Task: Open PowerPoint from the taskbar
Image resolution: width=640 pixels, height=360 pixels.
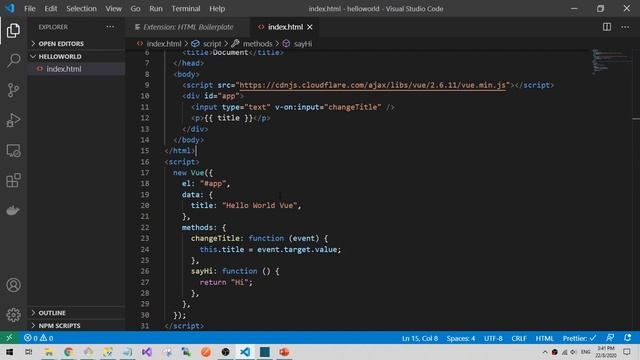Action: click(284, 352)
